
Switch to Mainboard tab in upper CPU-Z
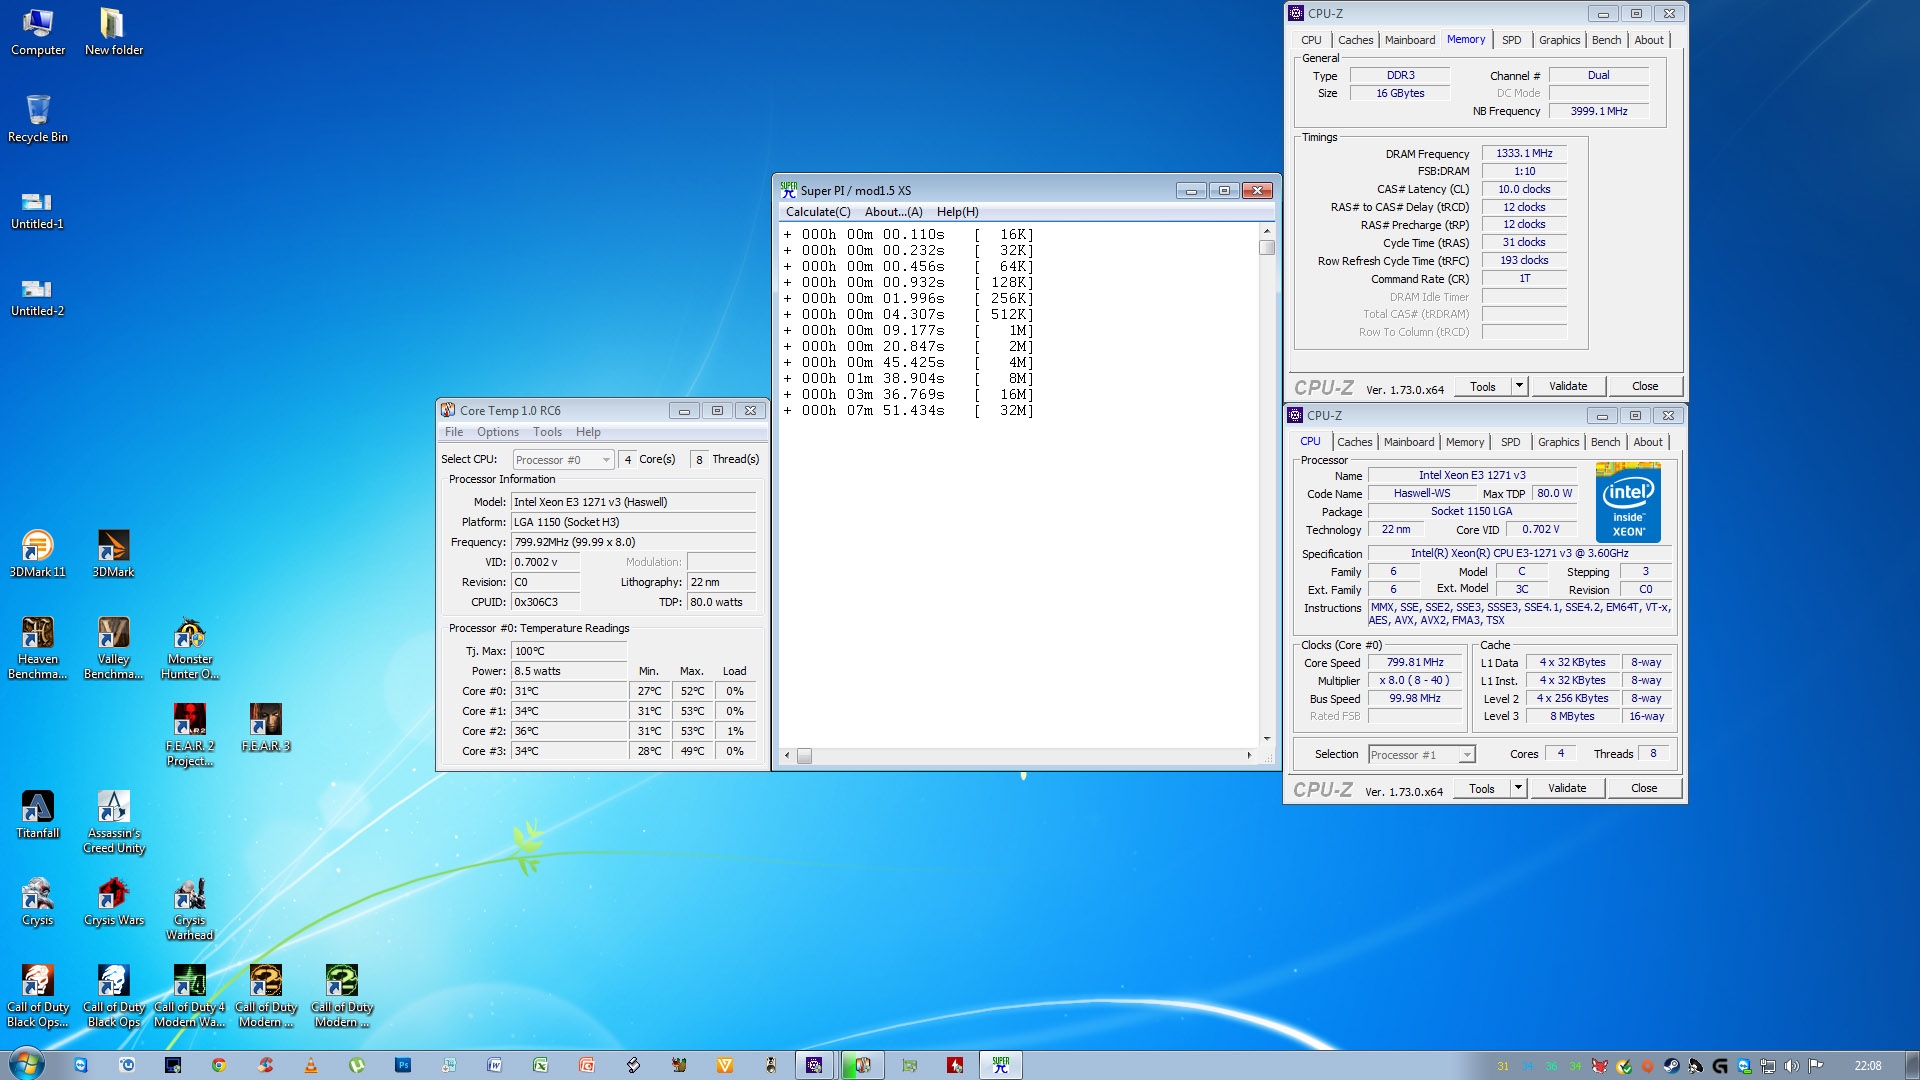click(1409, 40)
